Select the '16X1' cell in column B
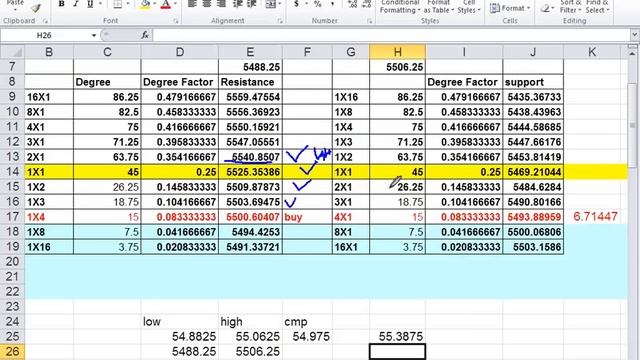The width and height of the screenshot is (640, 360). pos(49,97)
